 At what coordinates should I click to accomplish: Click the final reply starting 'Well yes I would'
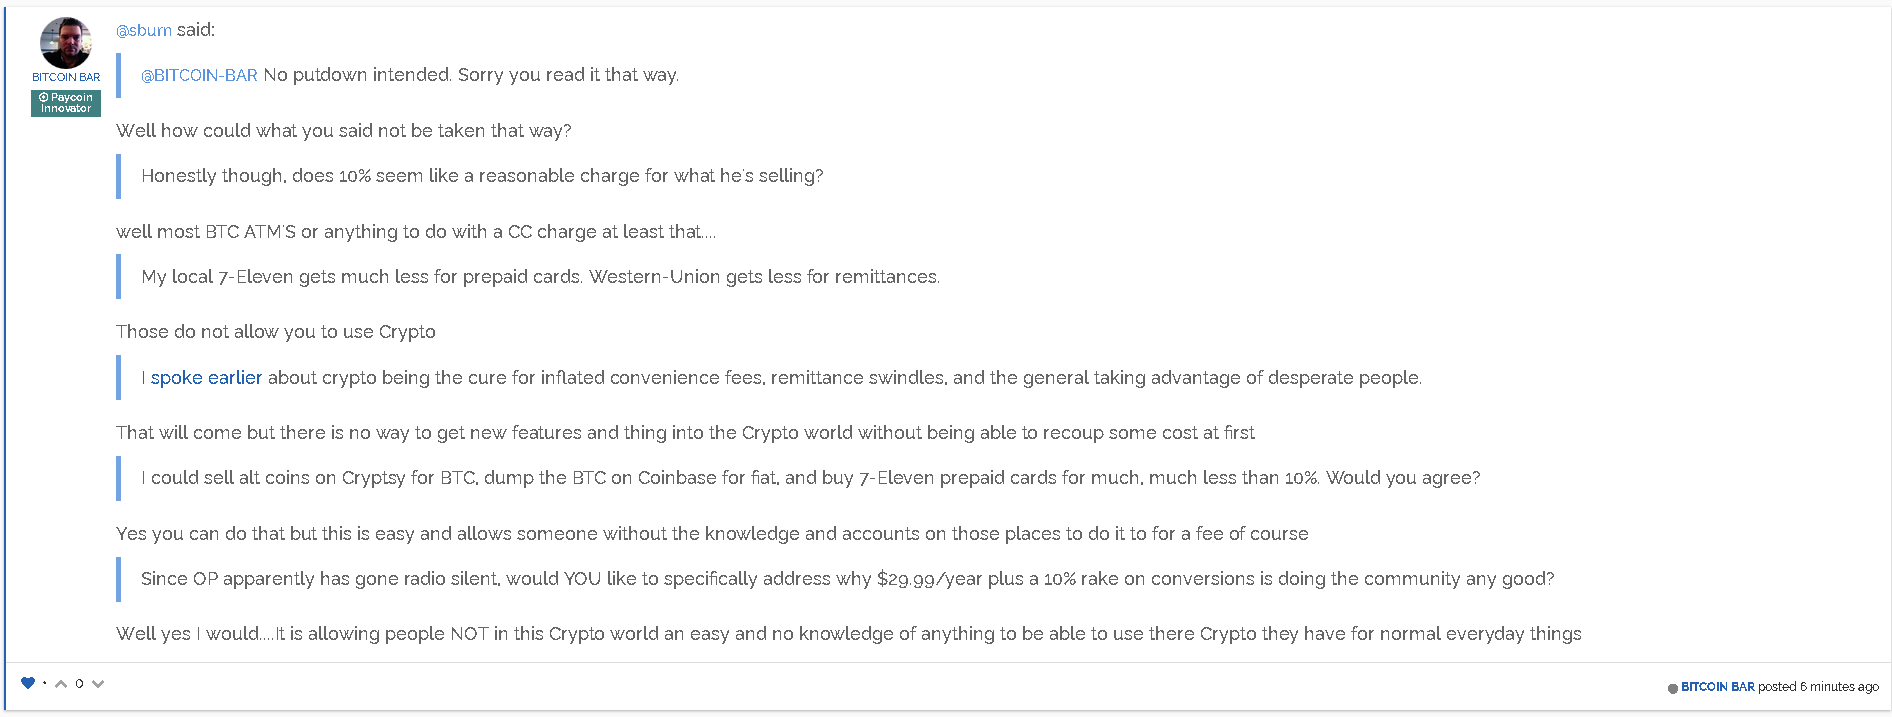848,634
